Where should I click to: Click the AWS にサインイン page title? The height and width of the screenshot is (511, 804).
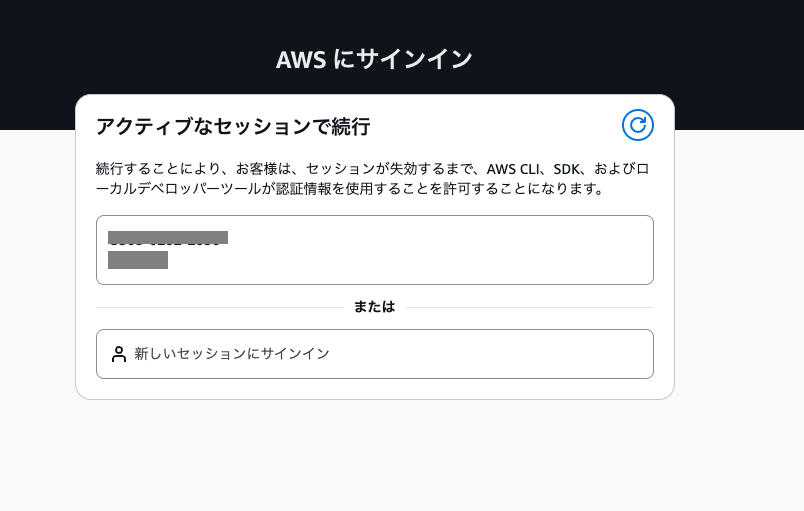click(374, 59)
